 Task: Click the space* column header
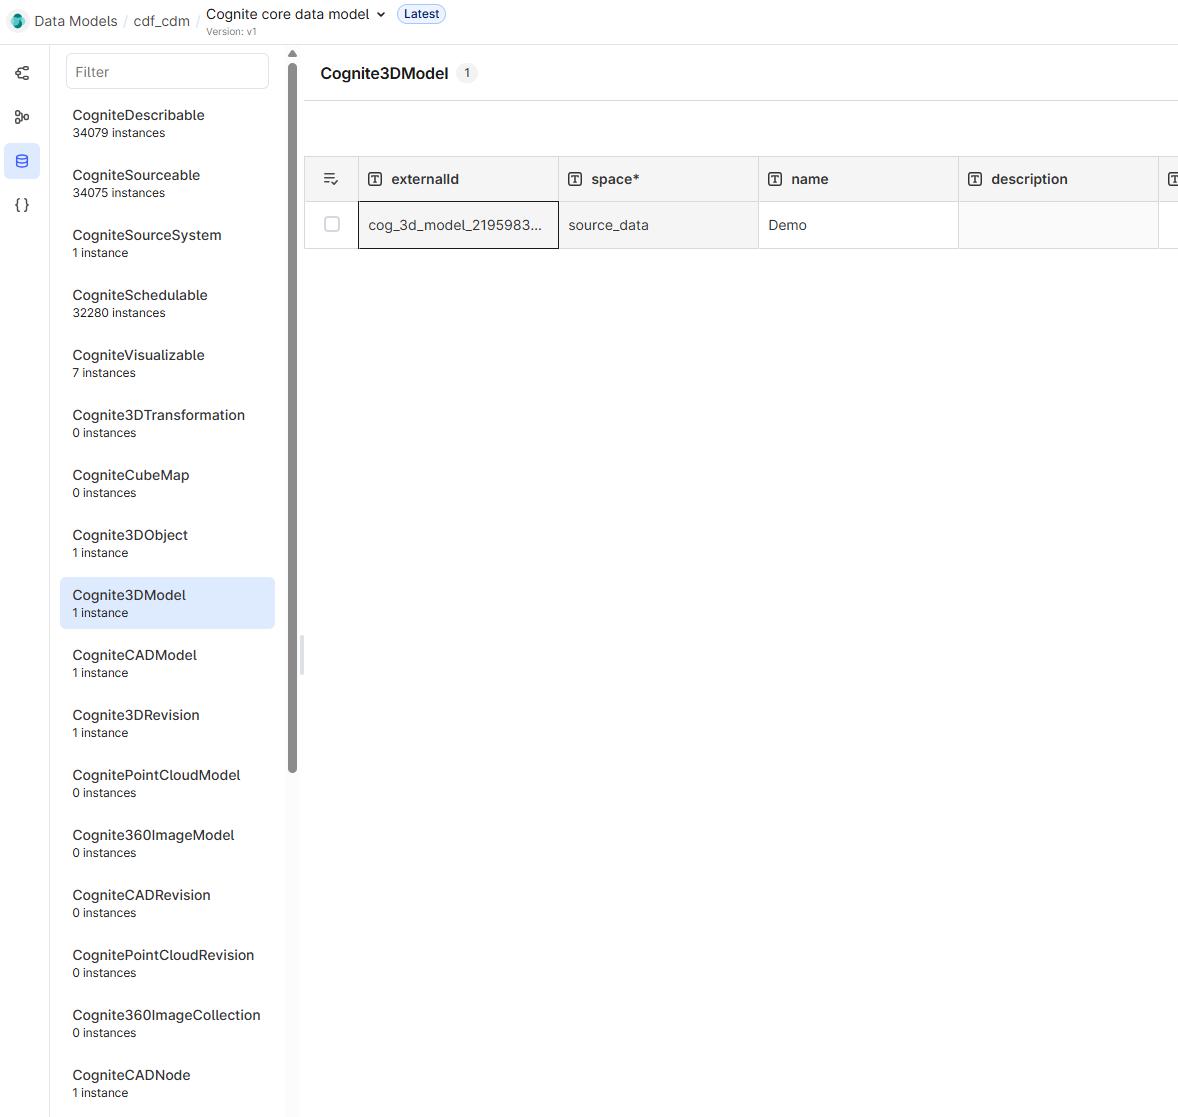(658, 179)
